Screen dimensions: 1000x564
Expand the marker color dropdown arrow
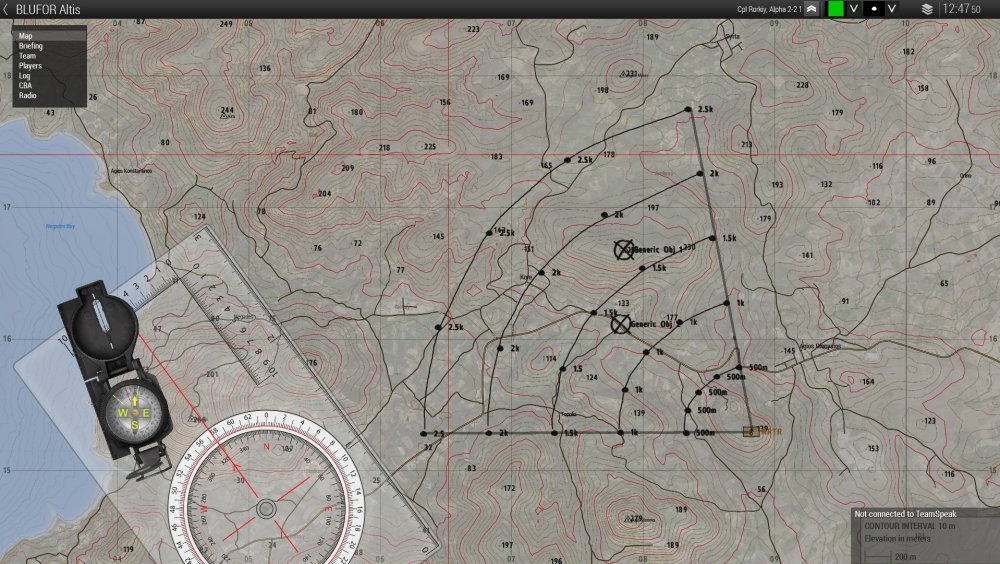click(854, 9)
